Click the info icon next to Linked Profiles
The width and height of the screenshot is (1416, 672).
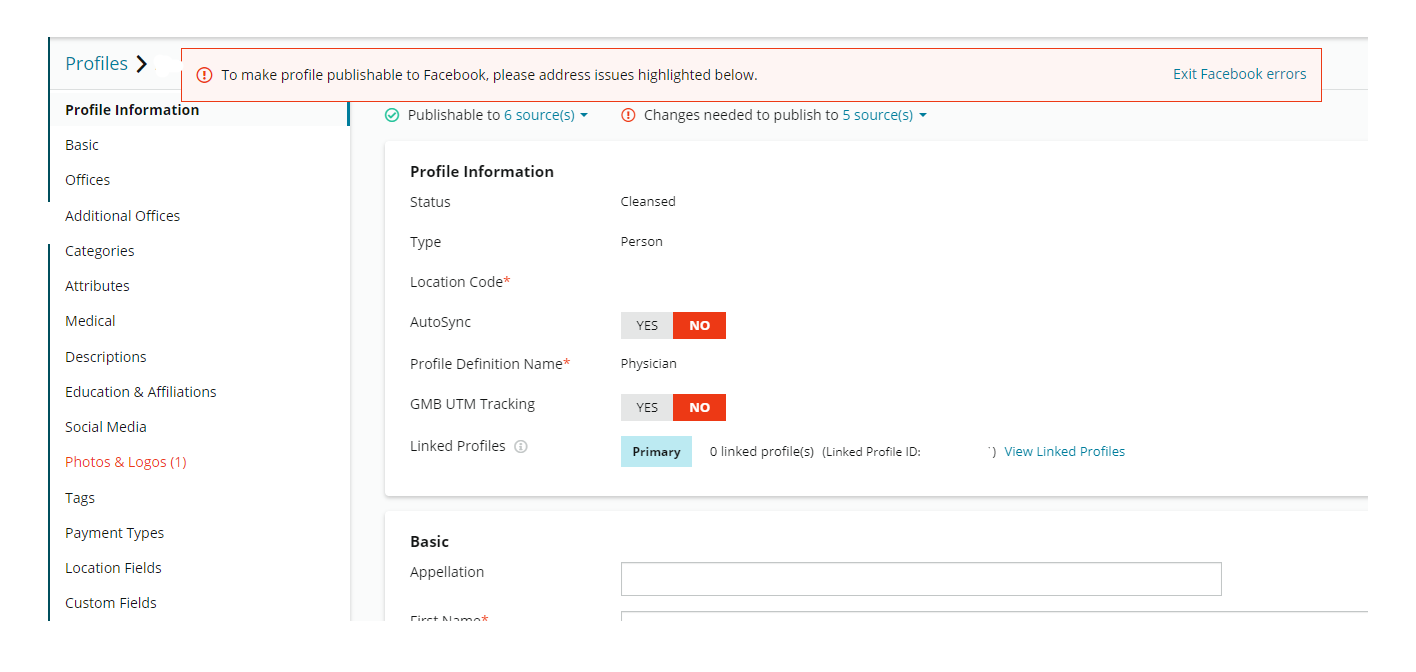(x=520, y=447)
